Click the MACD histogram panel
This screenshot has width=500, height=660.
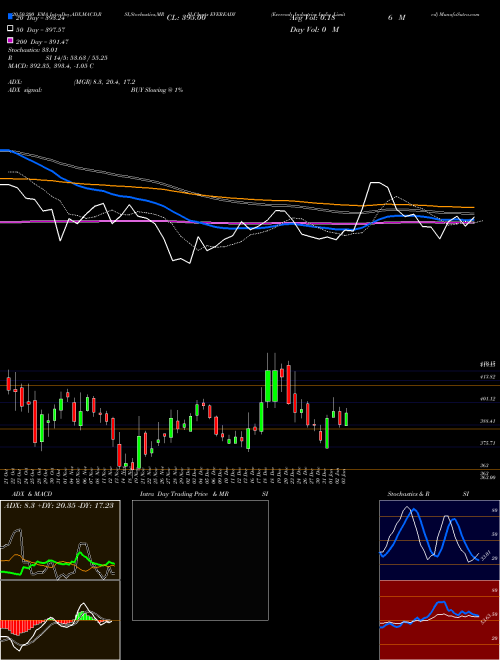[60, 620]
